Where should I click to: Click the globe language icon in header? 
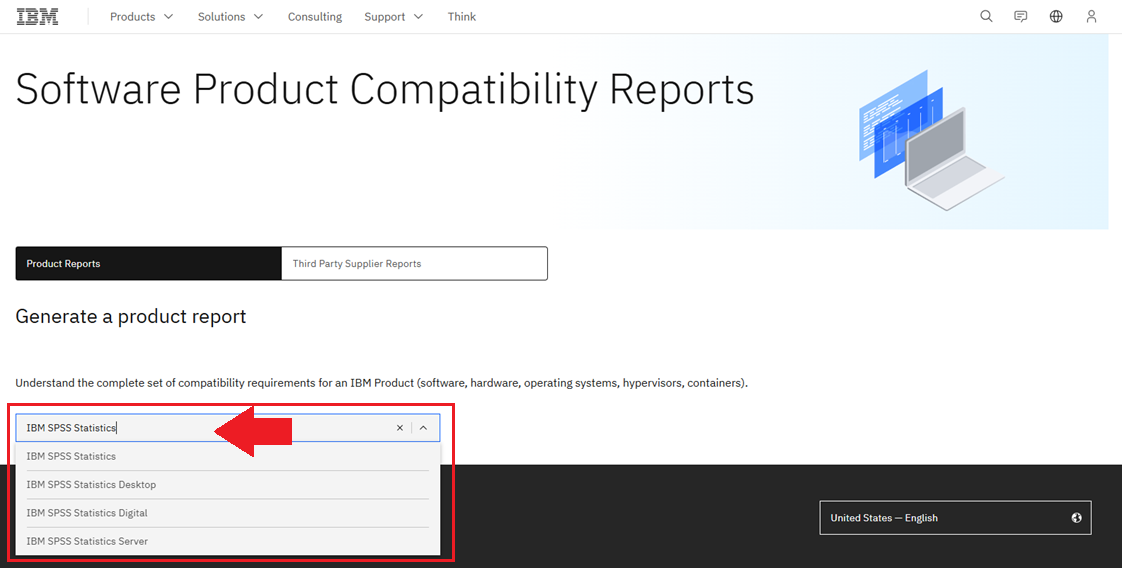click(x=1056, y=16)
